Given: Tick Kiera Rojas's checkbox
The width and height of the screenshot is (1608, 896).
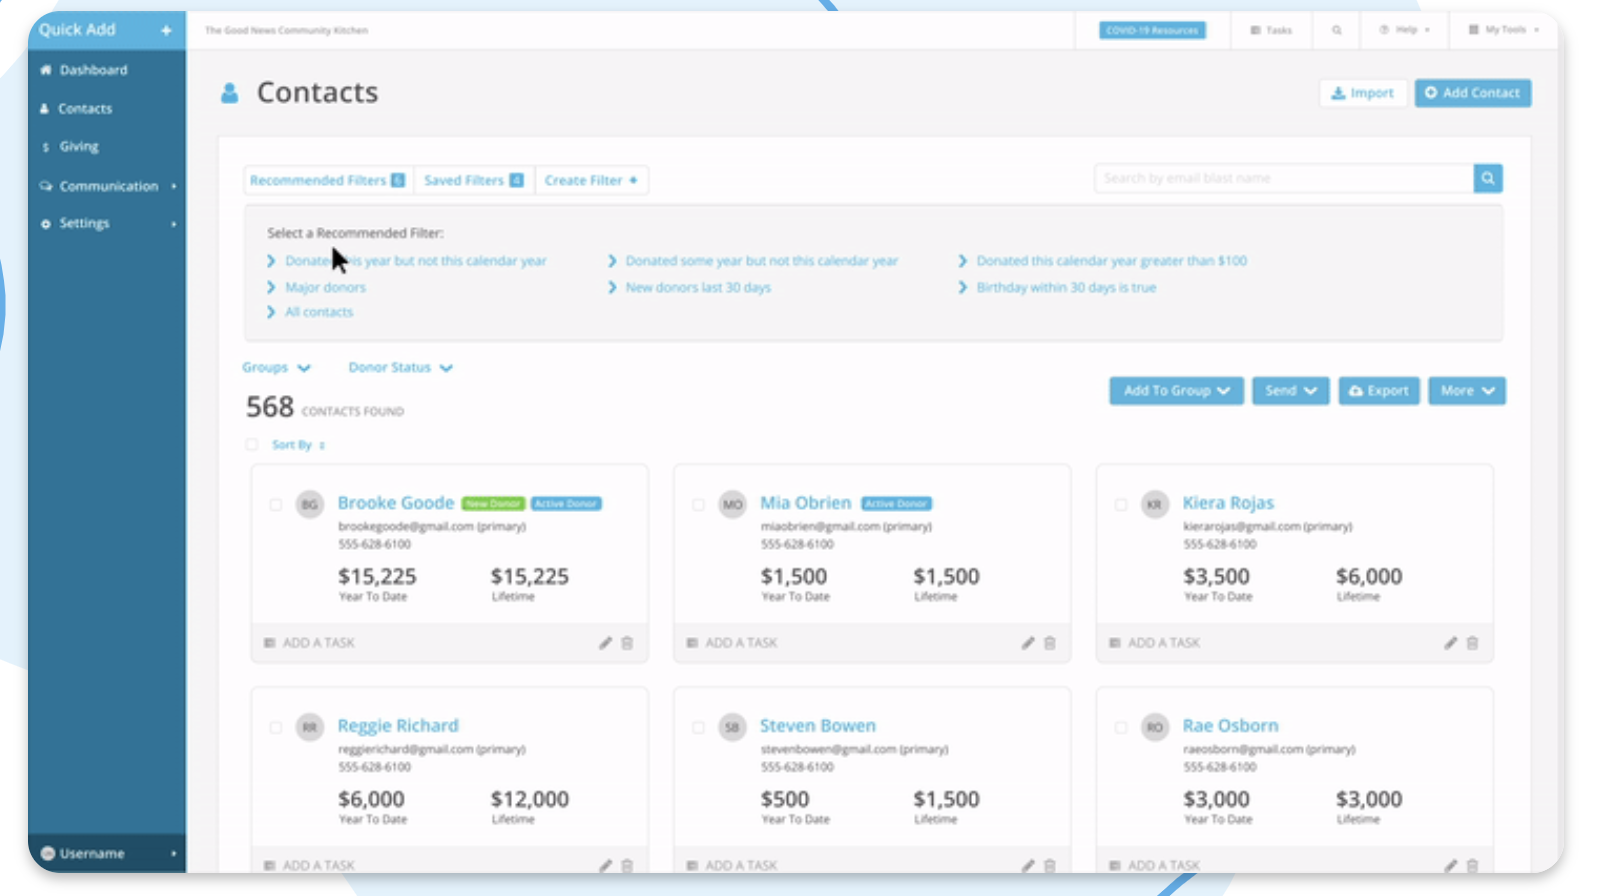Looking at the screenshot, I should (x=1121, y=505).
